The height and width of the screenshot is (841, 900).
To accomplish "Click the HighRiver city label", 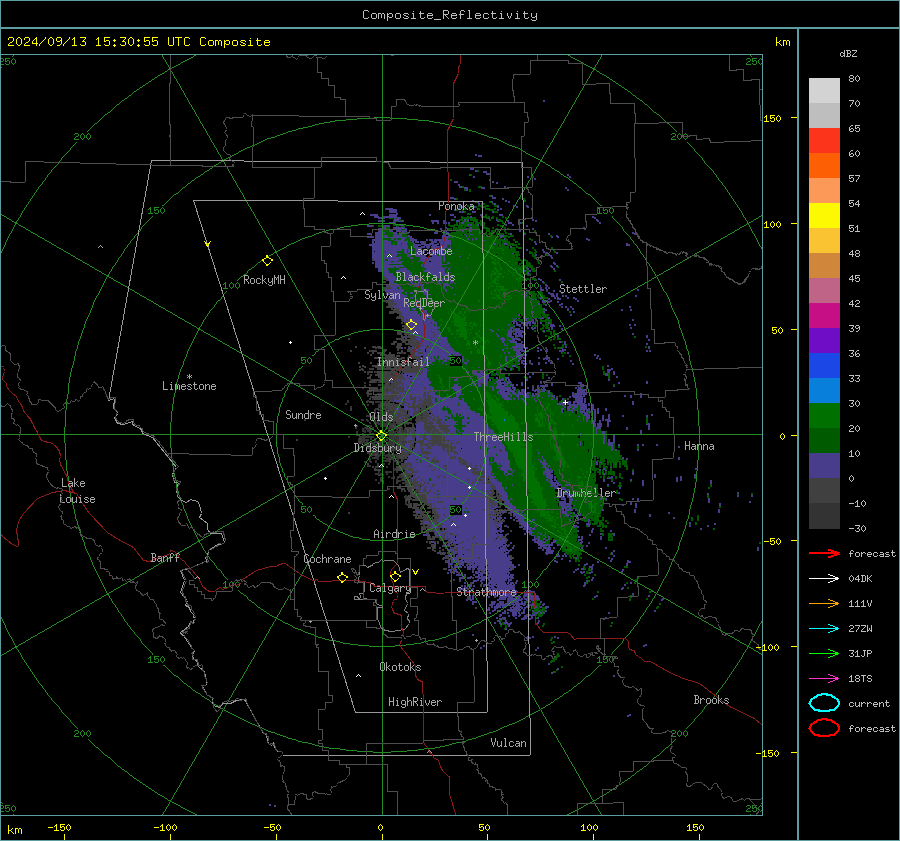I will pyautogui.click(x=415, y=702).
